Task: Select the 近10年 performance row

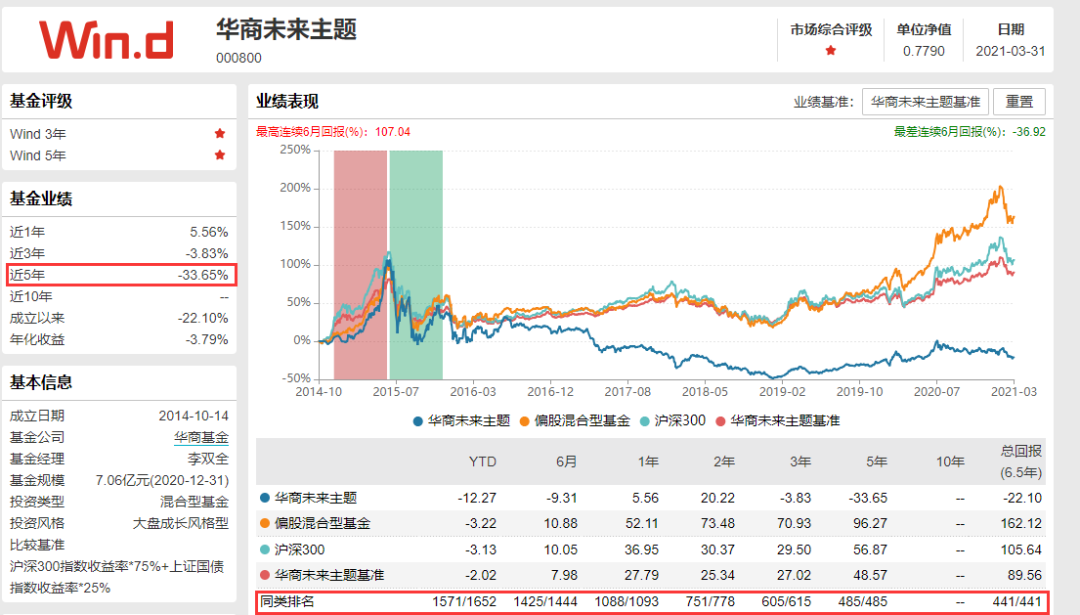Action: [118, 296]
